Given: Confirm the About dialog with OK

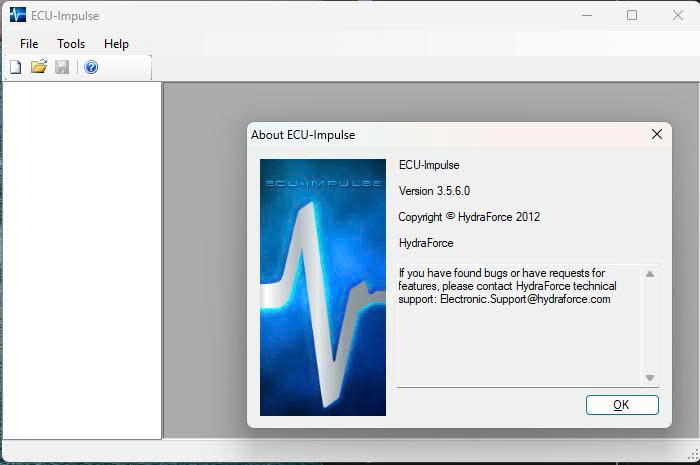Looking at the screenshot, I should [x=622, y=405].
